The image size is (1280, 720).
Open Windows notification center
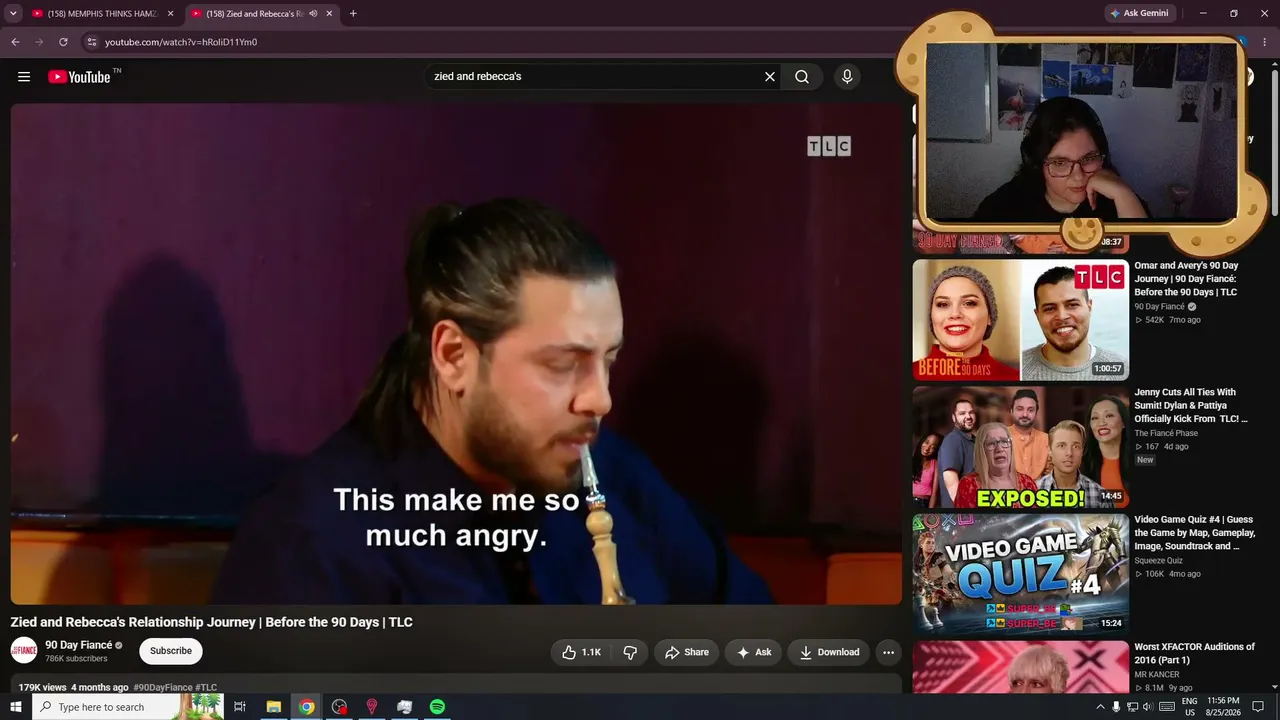(x=1258, y=707)
